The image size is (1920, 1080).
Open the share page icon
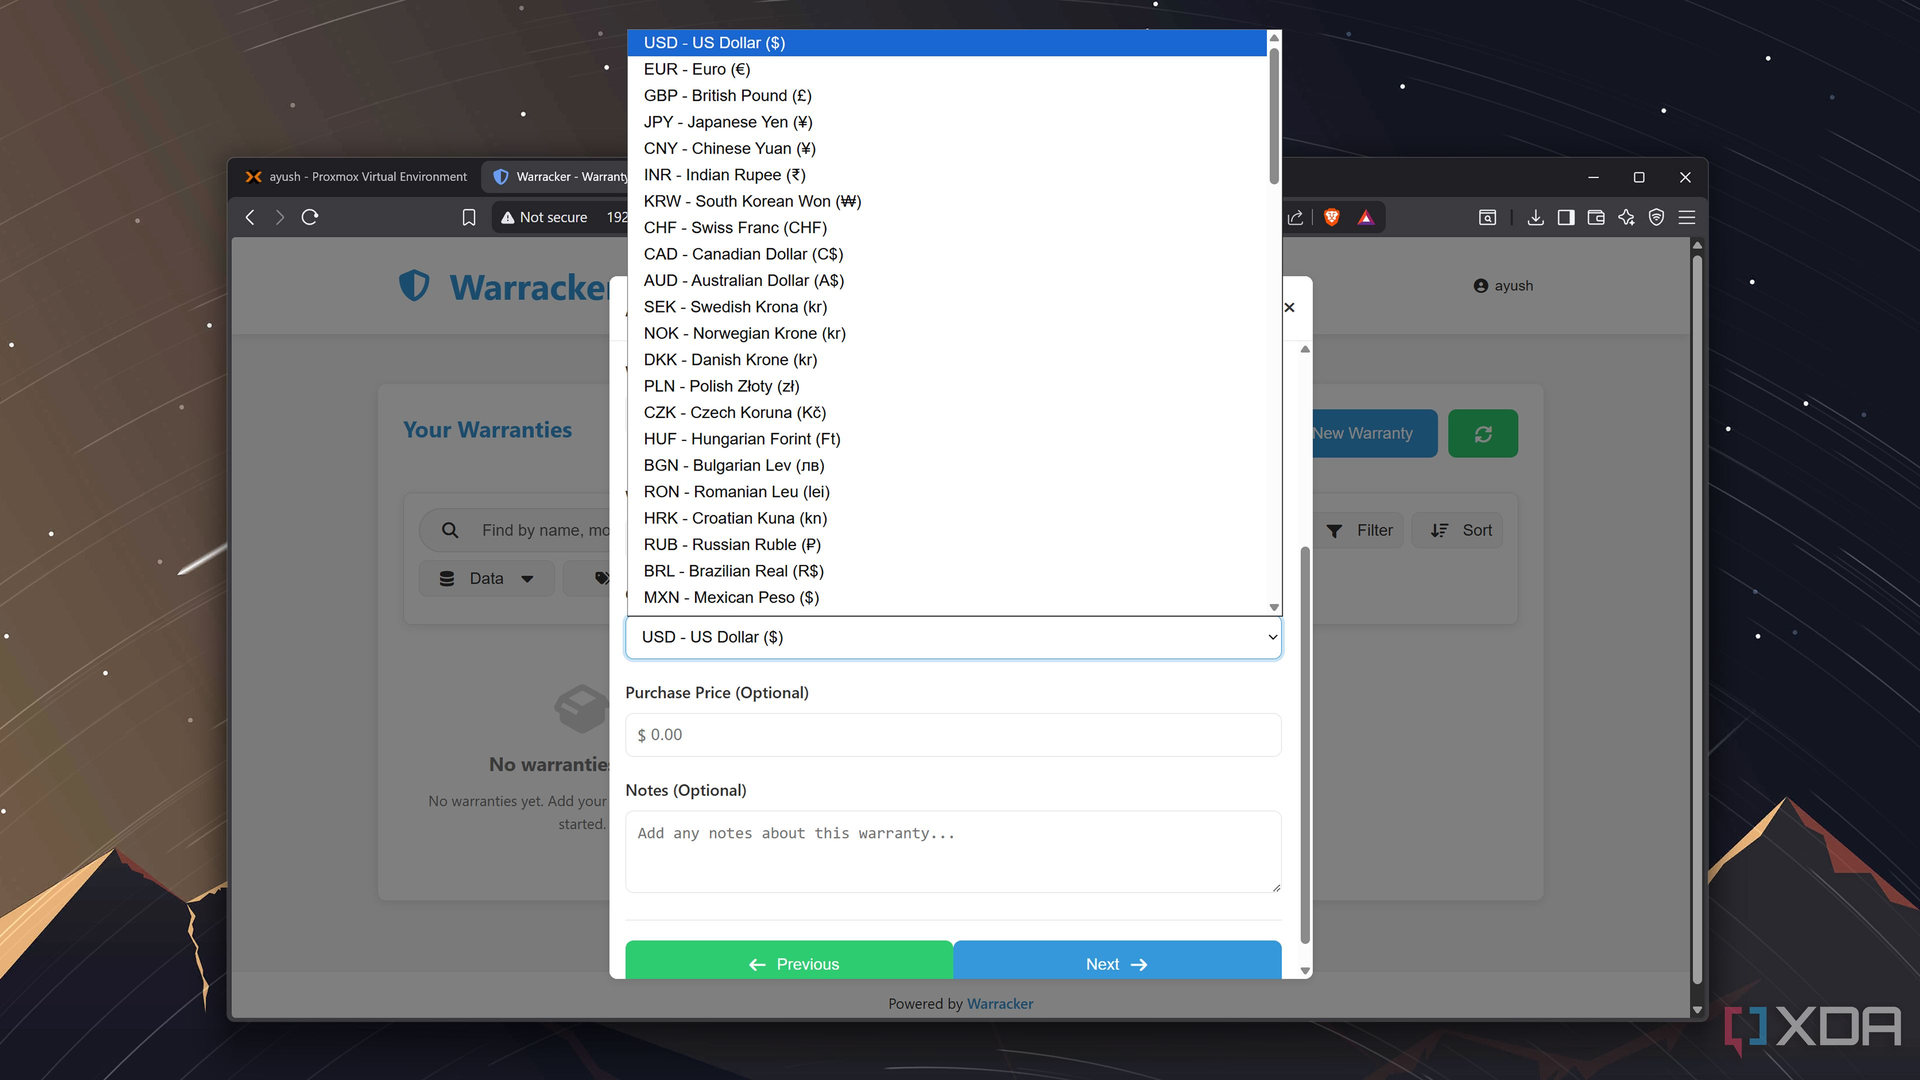[x=1296, y=217]
